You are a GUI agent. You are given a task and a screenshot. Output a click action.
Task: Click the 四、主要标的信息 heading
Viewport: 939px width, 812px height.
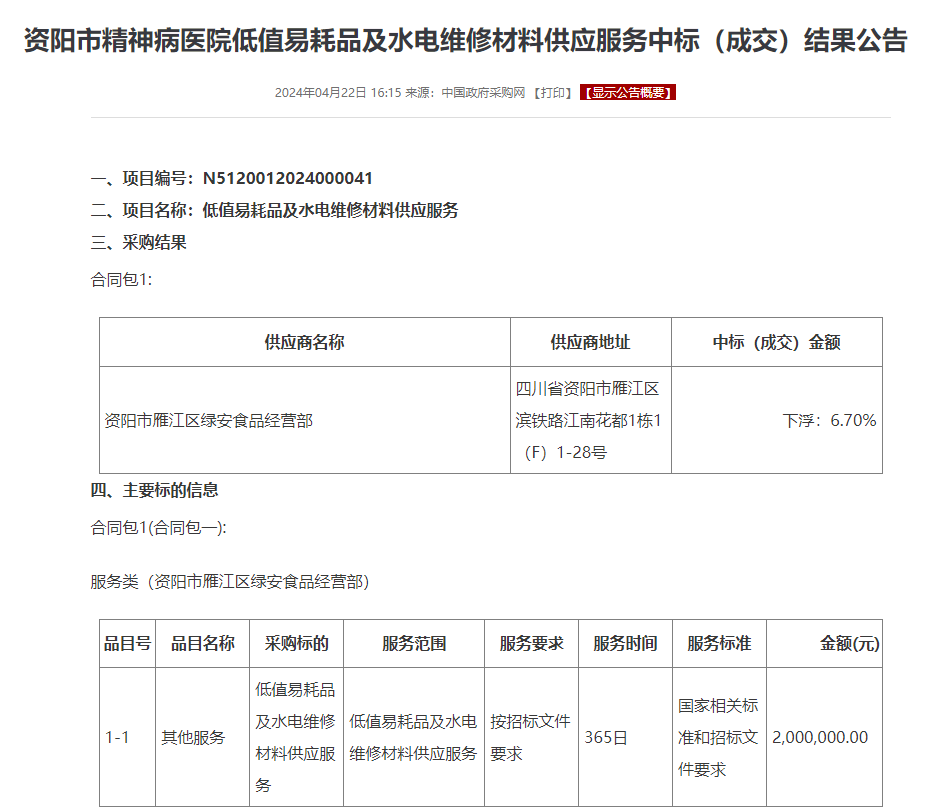point(155,490)
